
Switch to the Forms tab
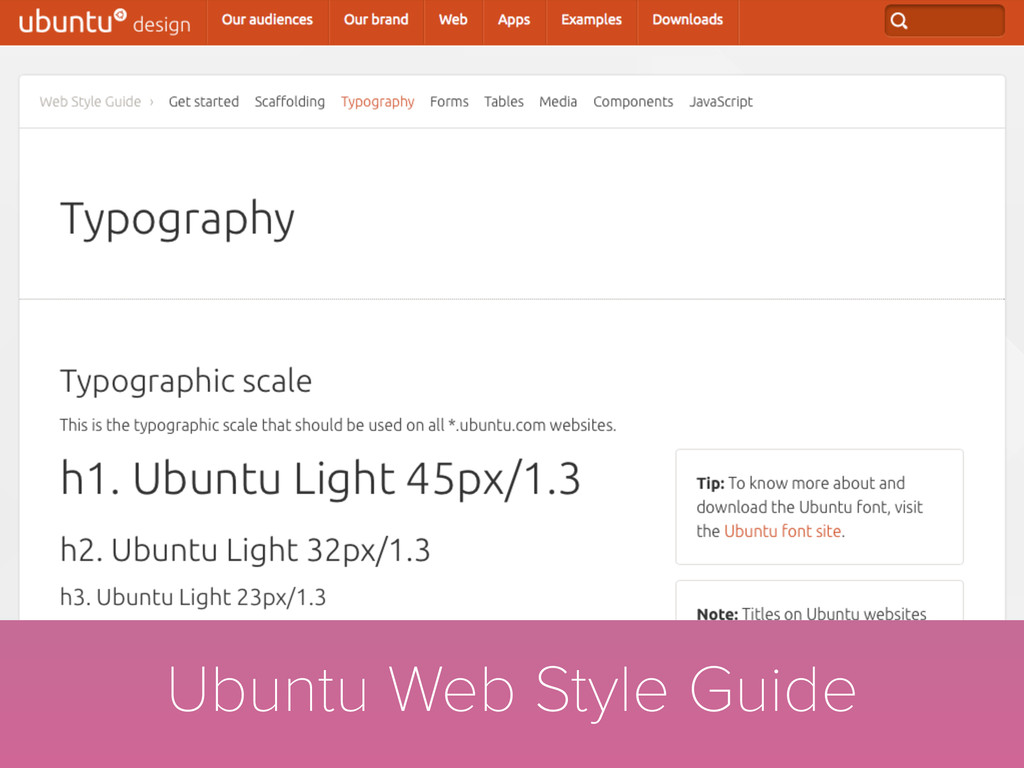pos(449,102)
